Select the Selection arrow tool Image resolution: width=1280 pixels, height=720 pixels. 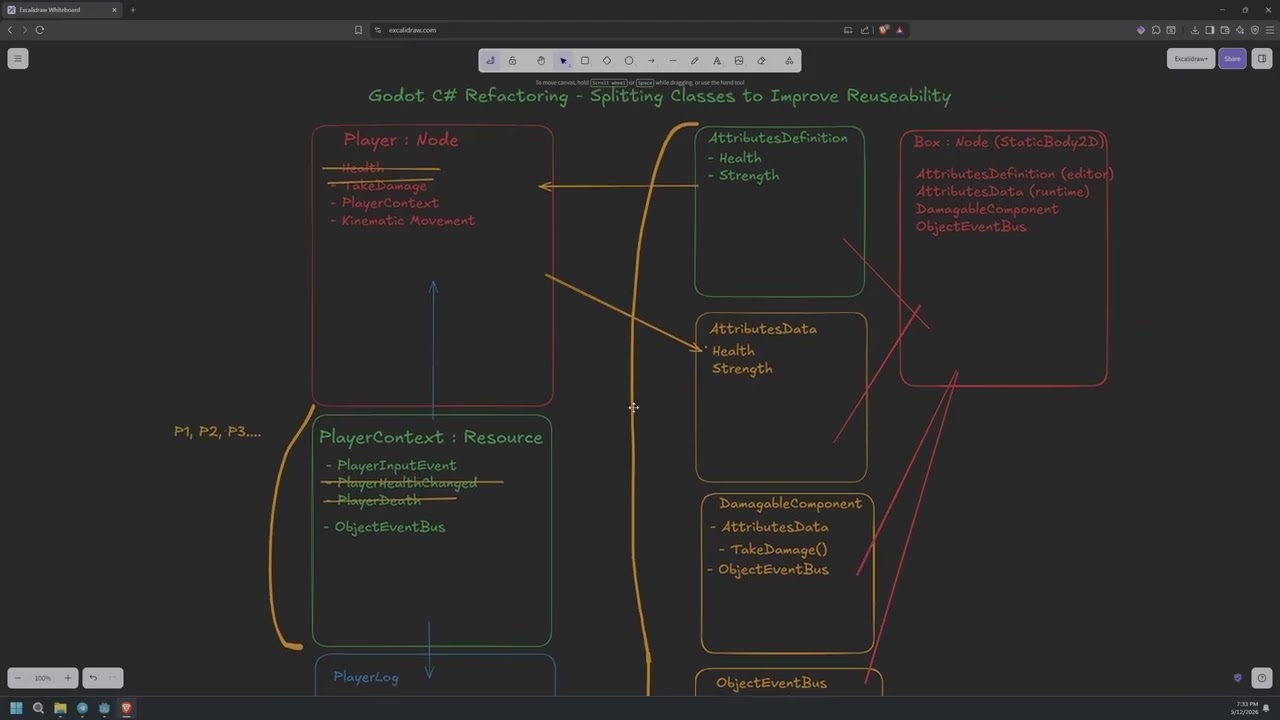(x=563, y=61)
